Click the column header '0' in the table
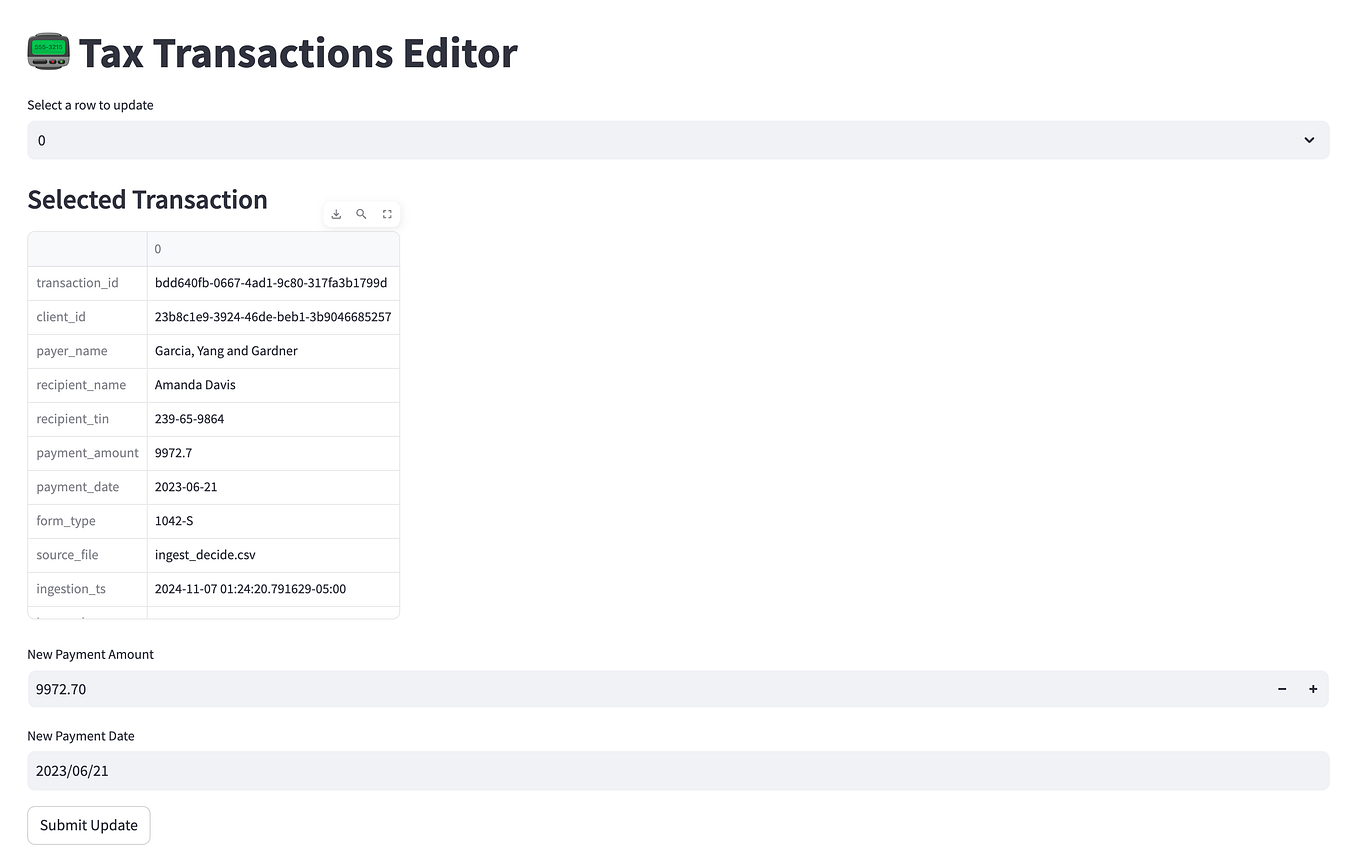This screenshot has width=1358, height=866. 157,248
